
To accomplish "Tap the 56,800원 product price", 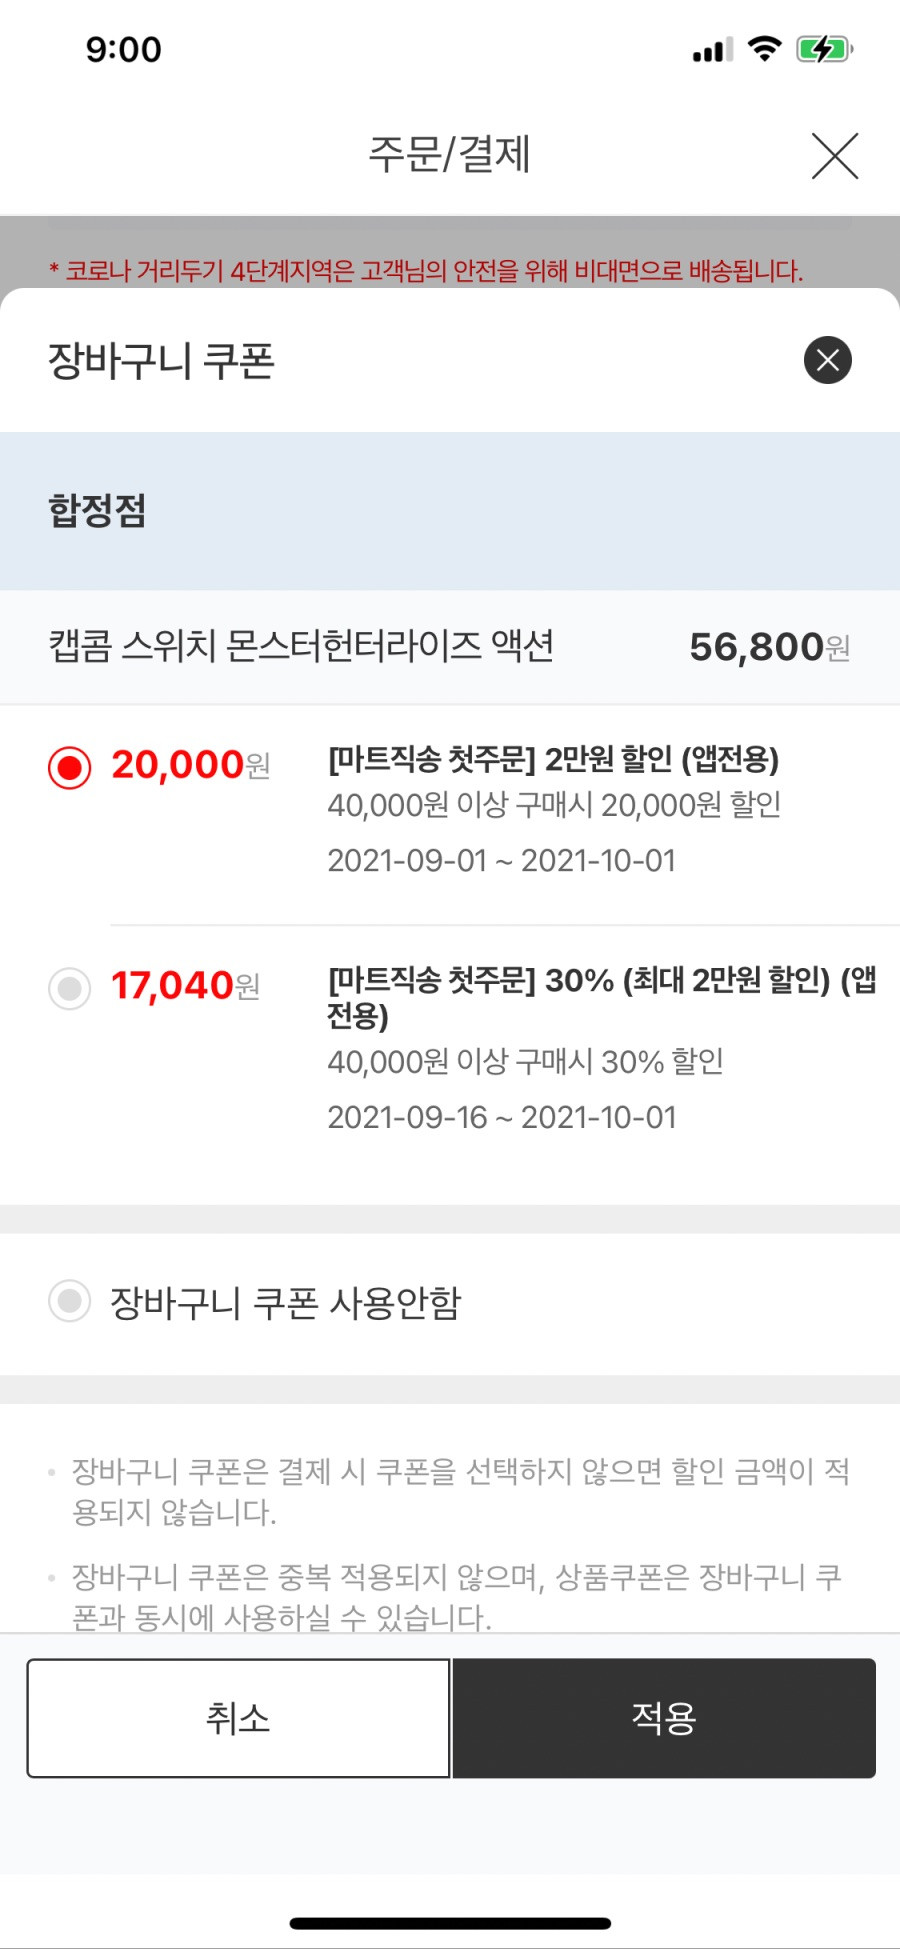I will pos(770,647).
